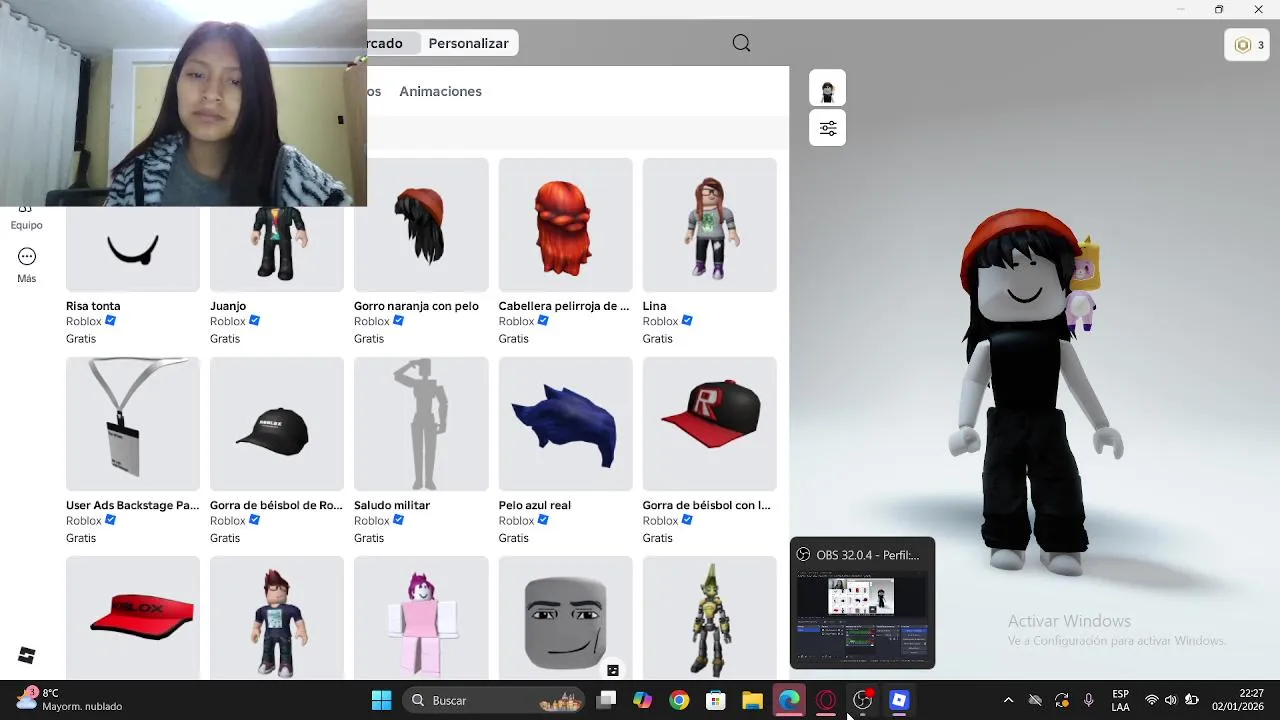Screen dimensions: 1280x720
Task: Click verified badge under Pelo azul real
Action: click(x=544, y=520)
